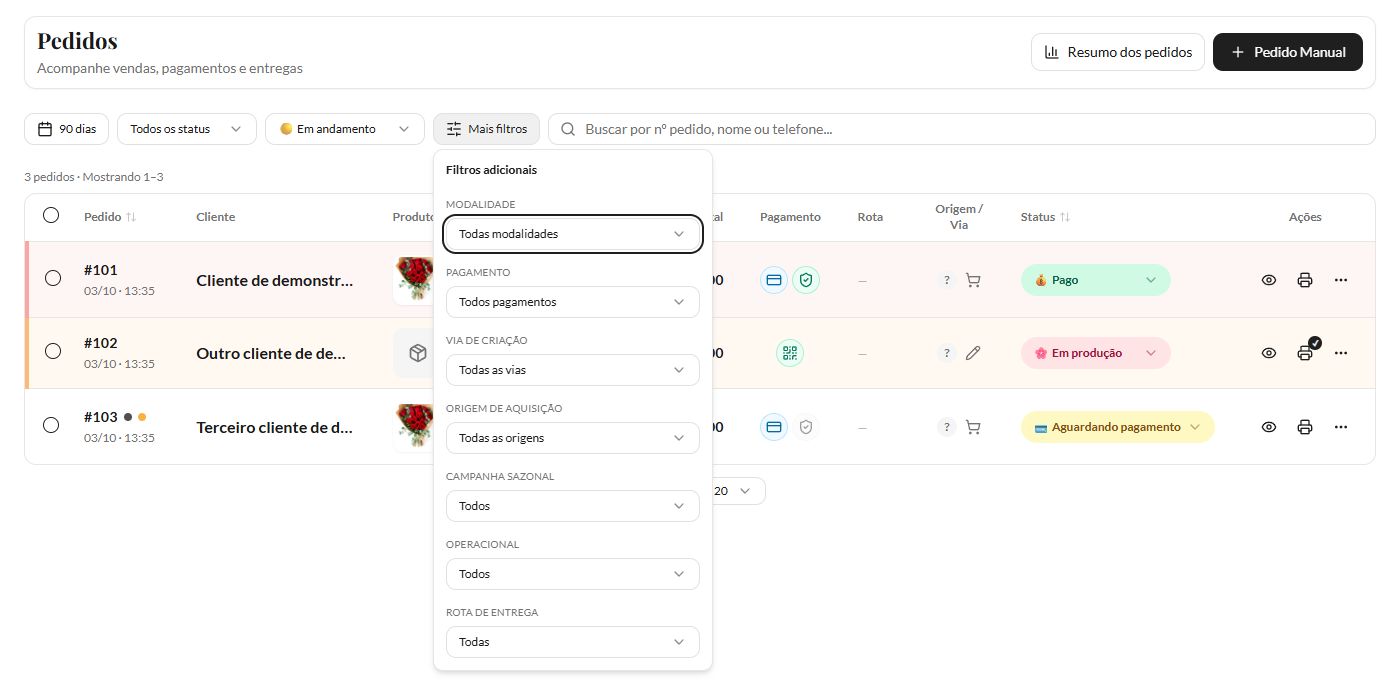
Task: Open more actions menu for order #101
Action: [x=1341, y=280]
